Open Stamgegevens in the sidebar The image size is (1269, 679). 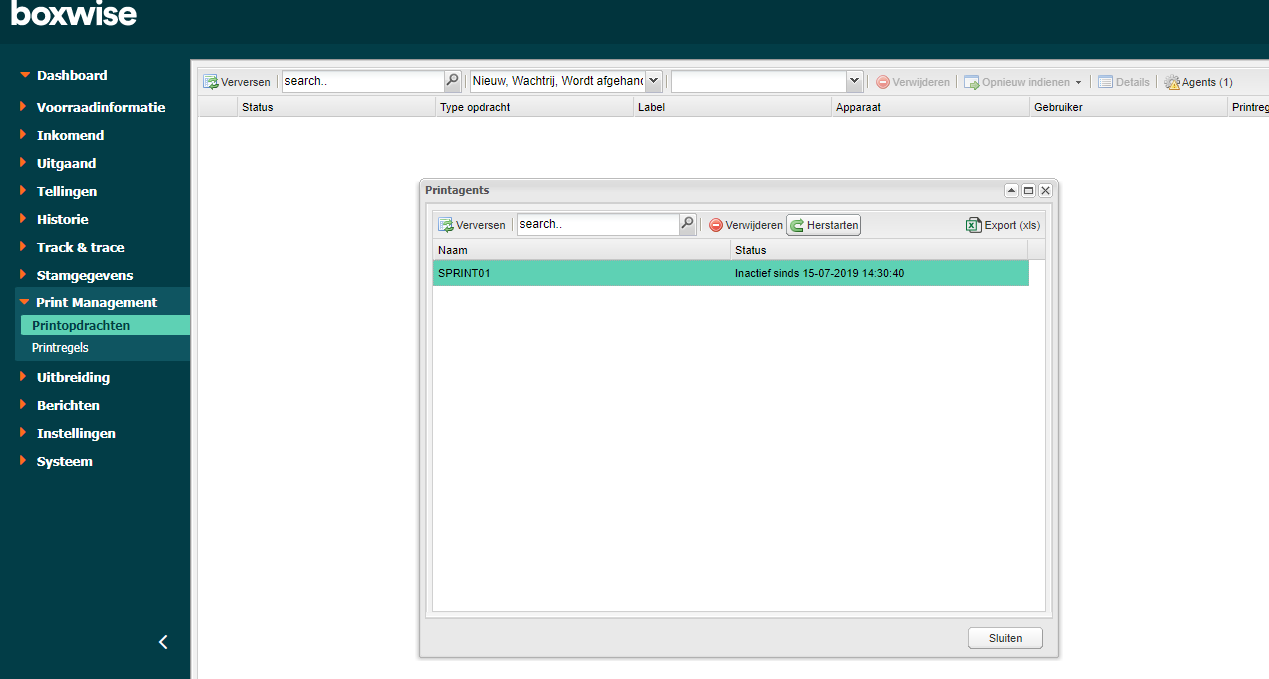84,275
